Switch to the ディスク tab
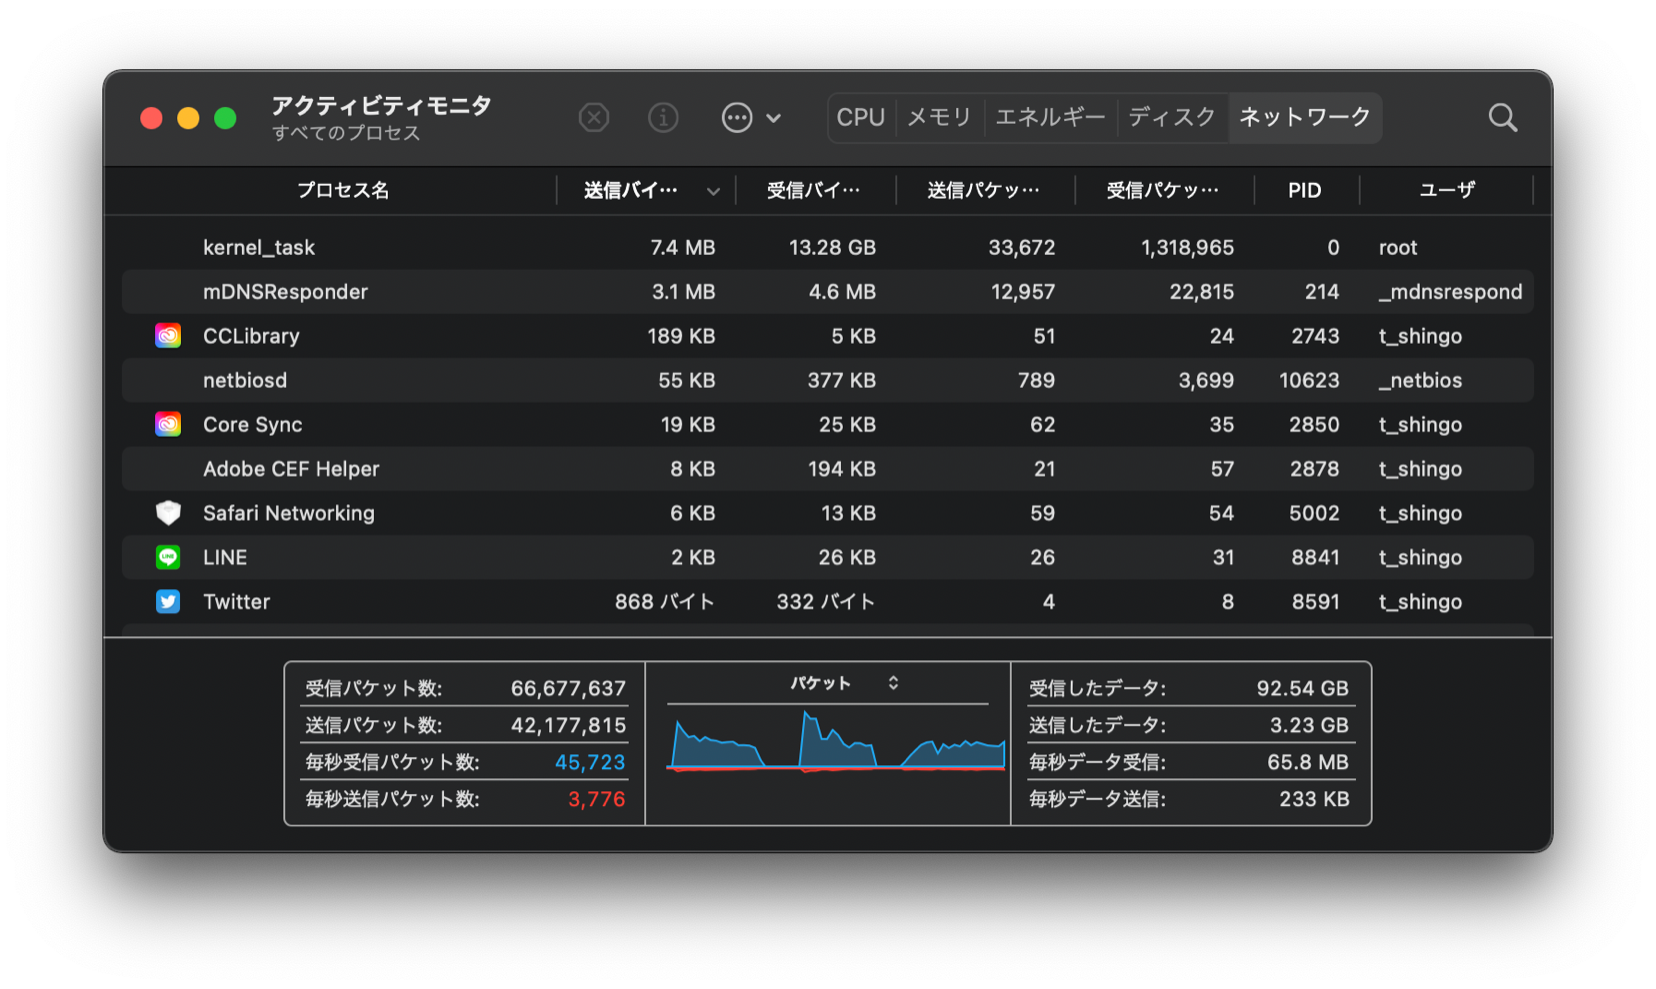Viewport: 1656px width, 989px height. 1172,118
